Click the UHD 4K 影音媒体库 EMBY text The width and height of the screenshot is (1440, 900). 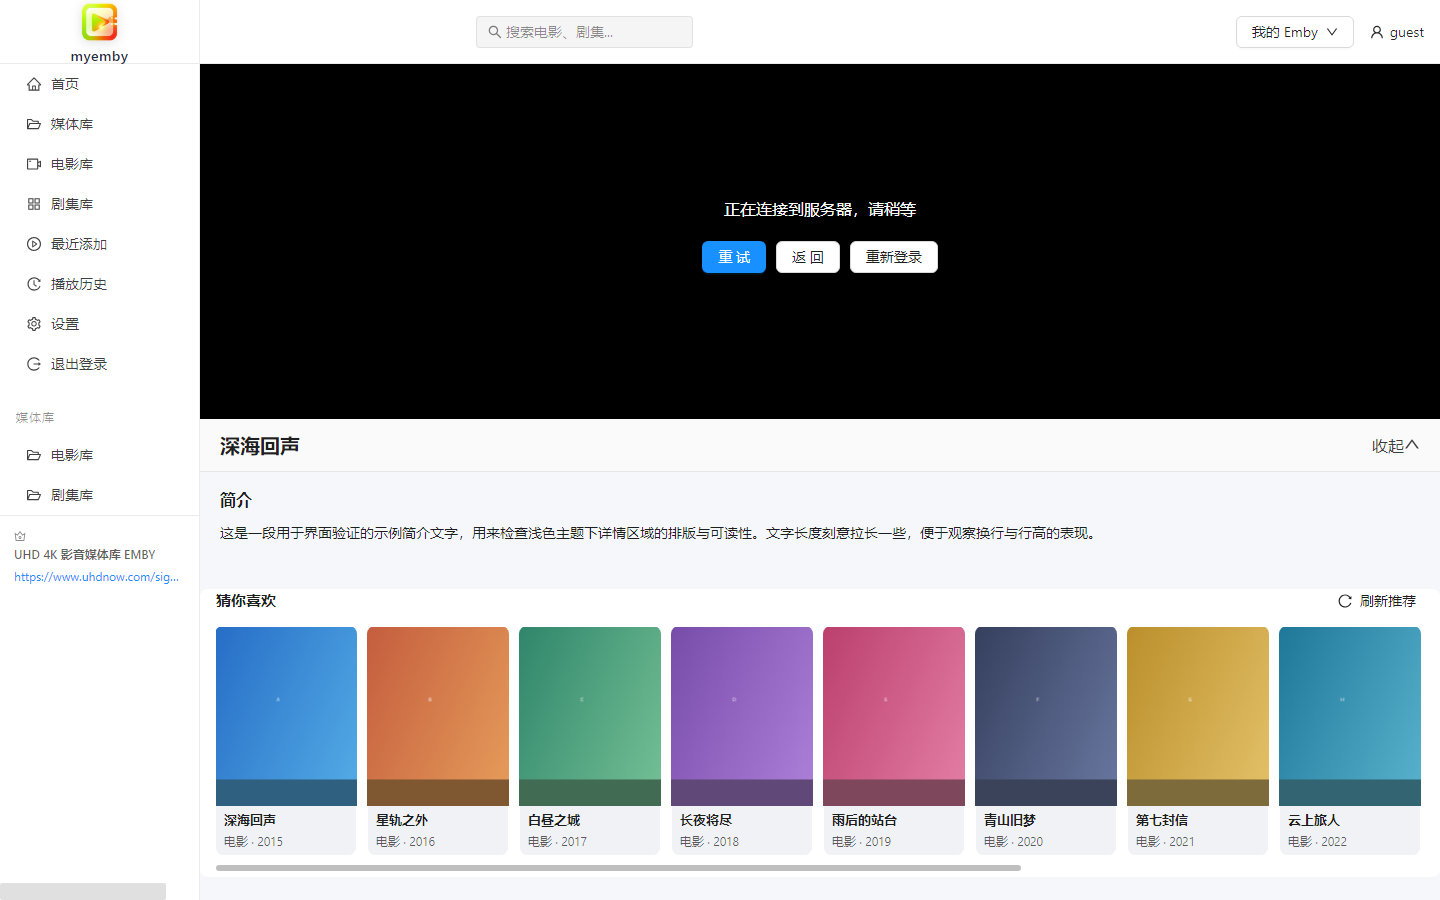click(x=85, y=555)
